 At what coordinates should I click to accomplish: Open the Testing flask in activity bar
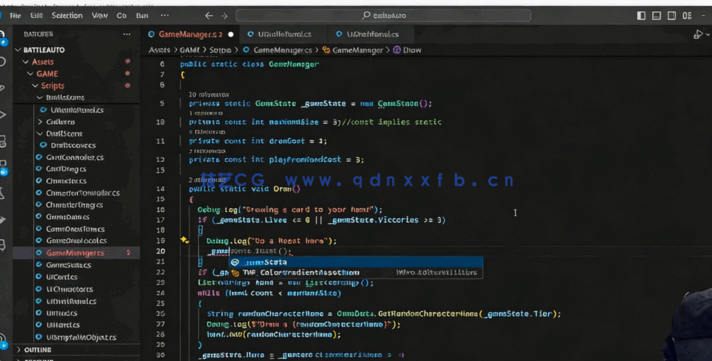point(3,194)
